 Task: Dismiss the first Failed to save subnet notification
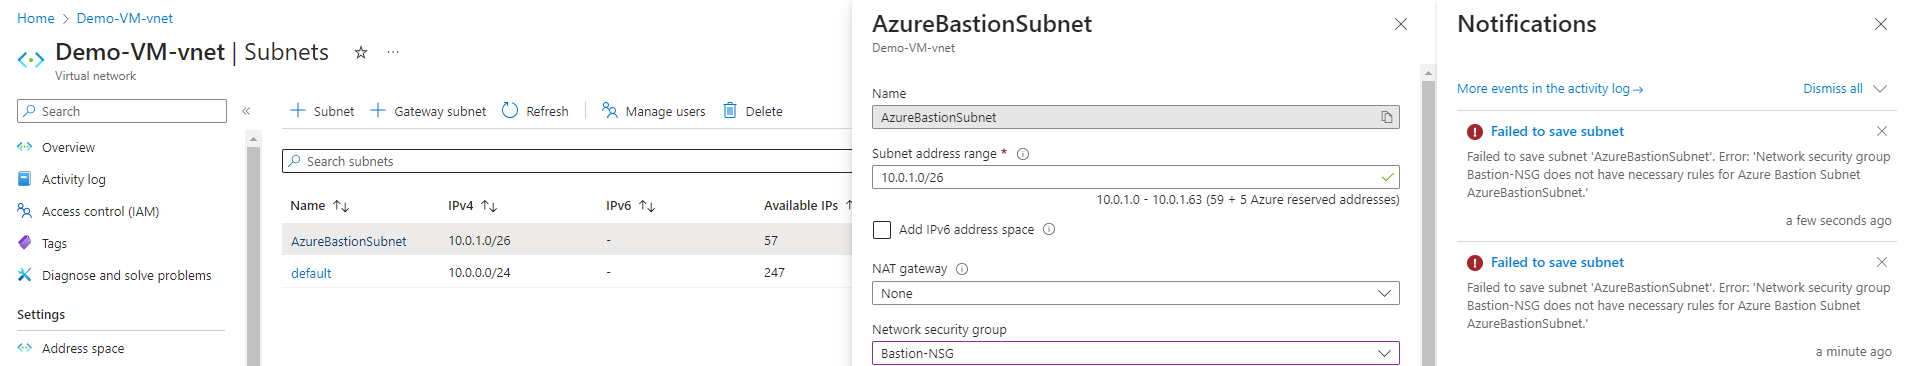(x=1881, y=131)
